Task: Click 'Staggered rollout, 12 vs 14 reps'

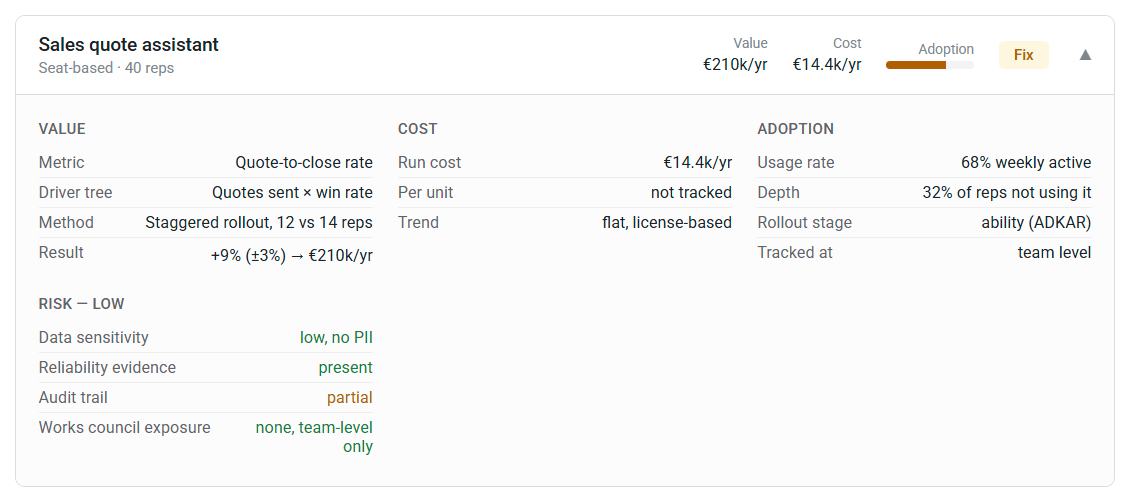Action: (x=259, y=222)
